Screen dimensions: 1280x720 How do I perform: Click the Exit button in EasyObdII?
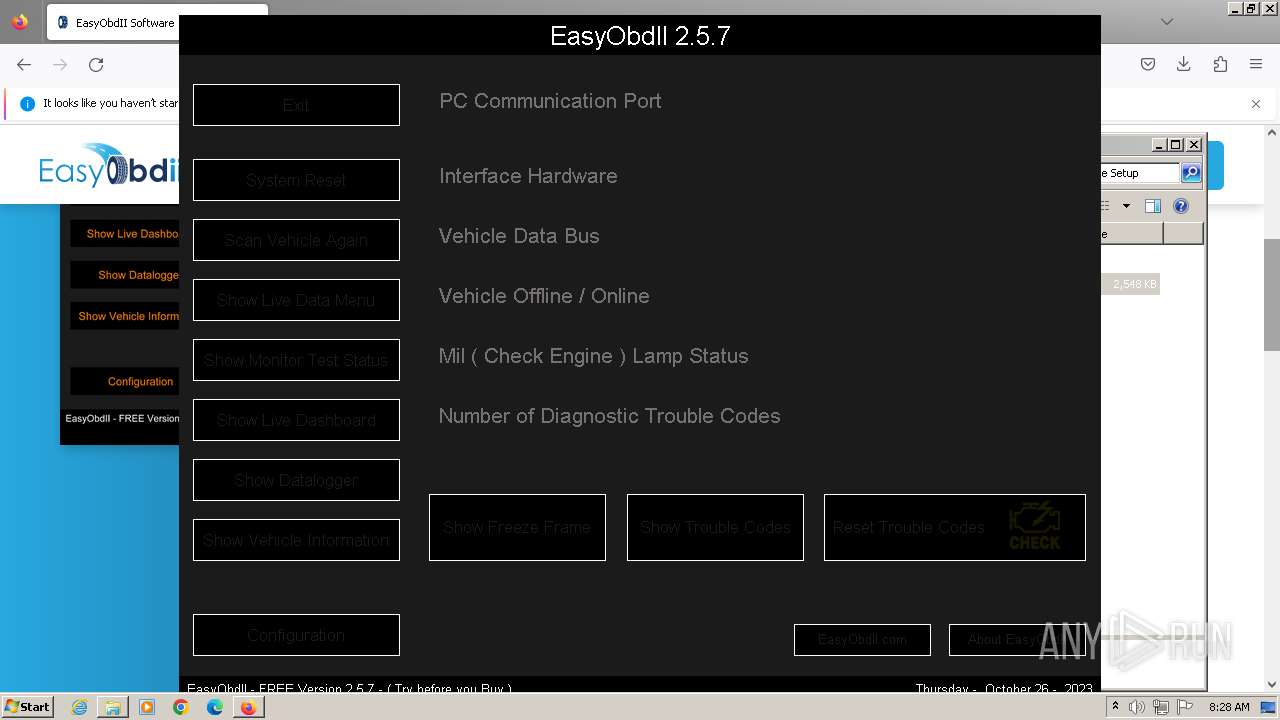[x=296, y=105]
